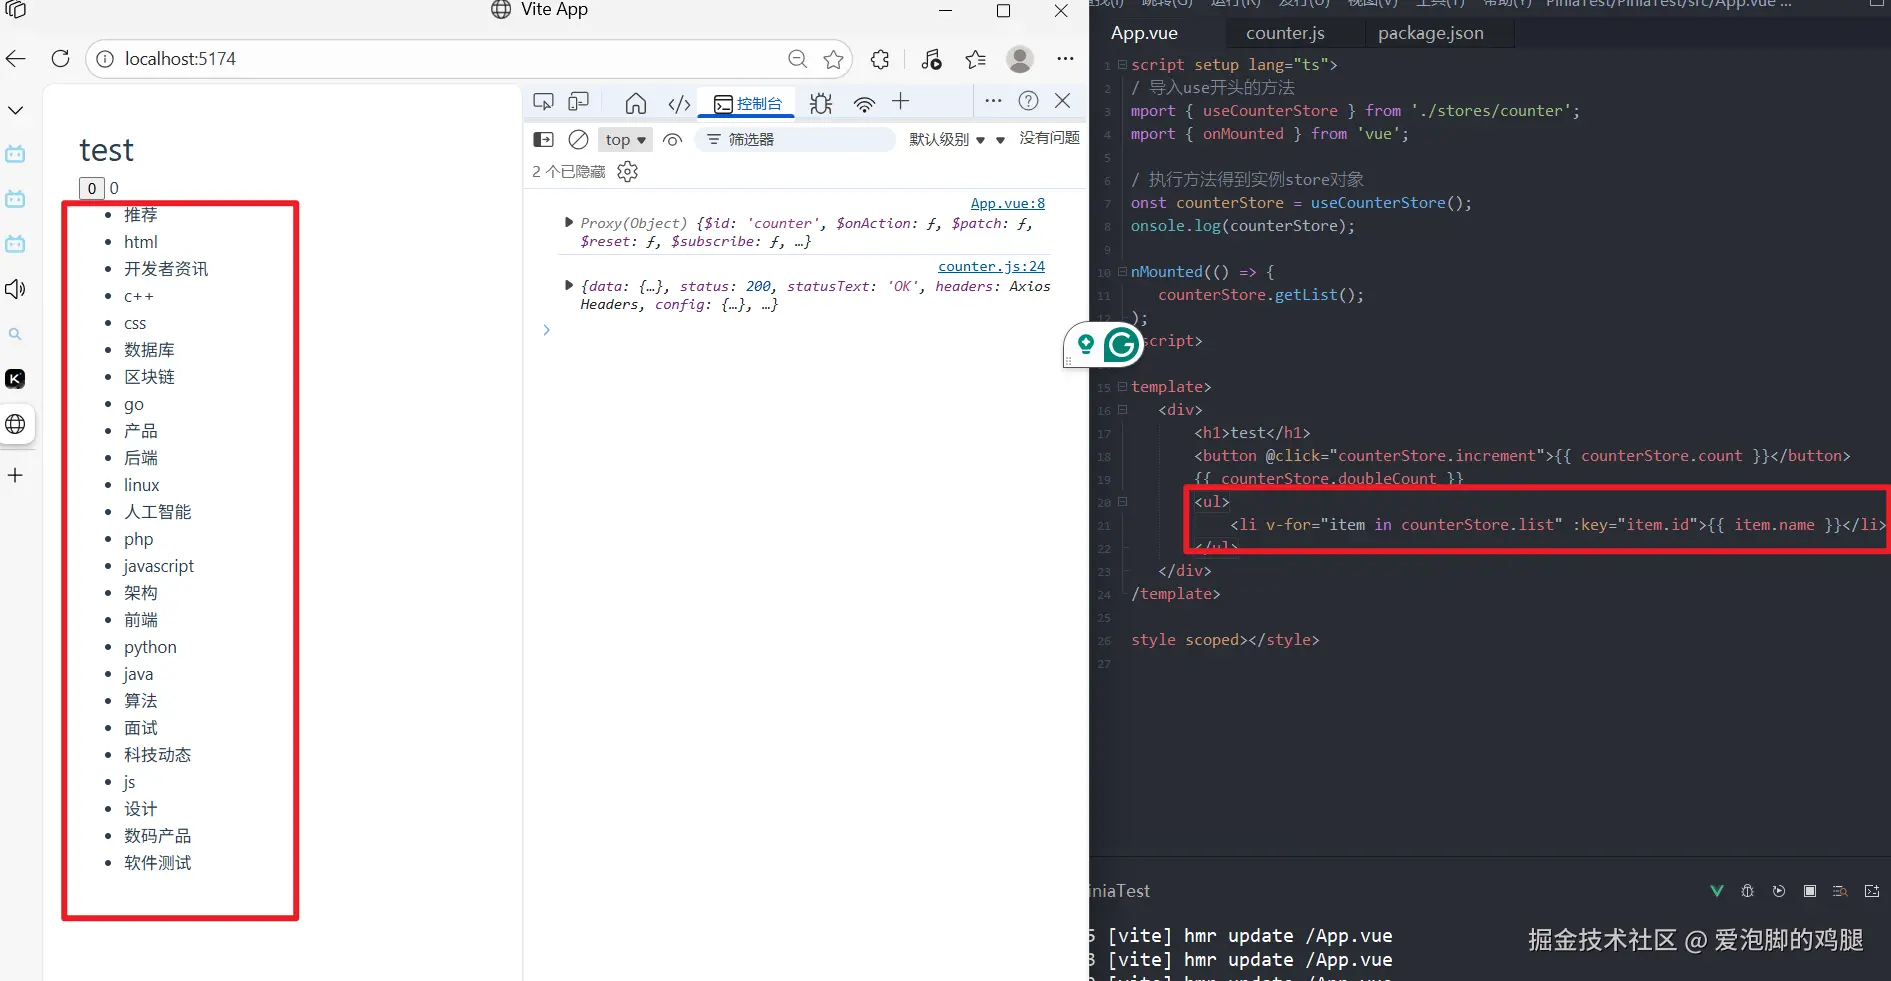Open DevTools help
This screenshot has height=981, width=1891.
1028,101
